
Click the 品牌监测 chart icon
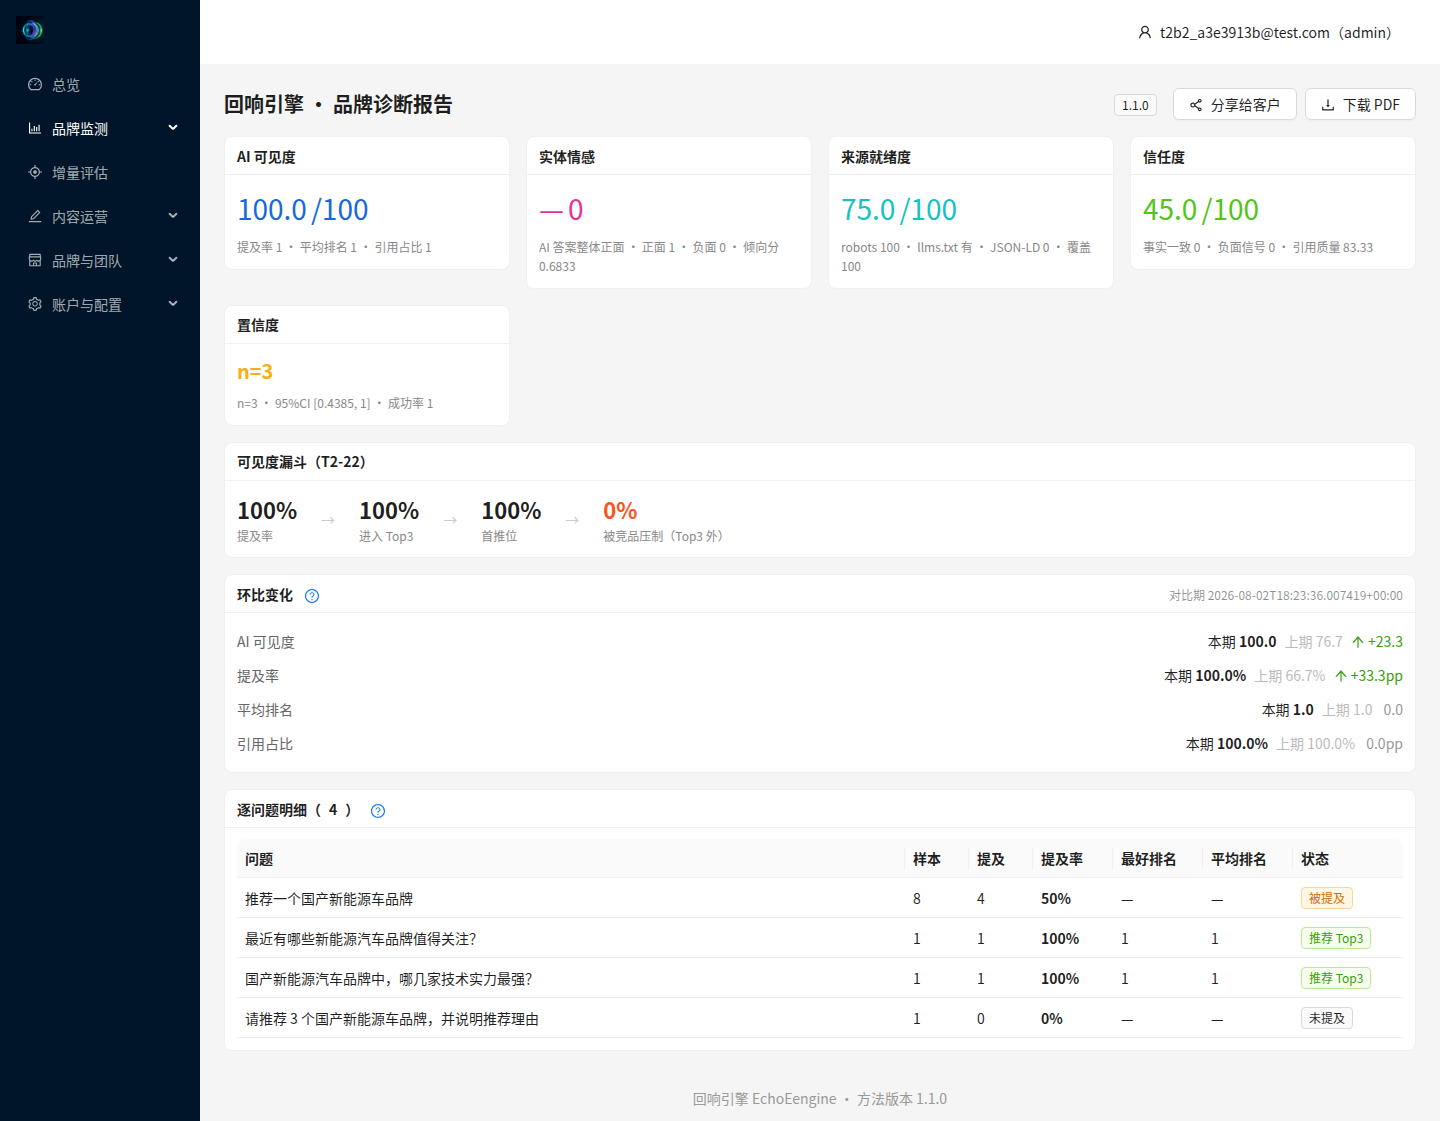point(35,129)
